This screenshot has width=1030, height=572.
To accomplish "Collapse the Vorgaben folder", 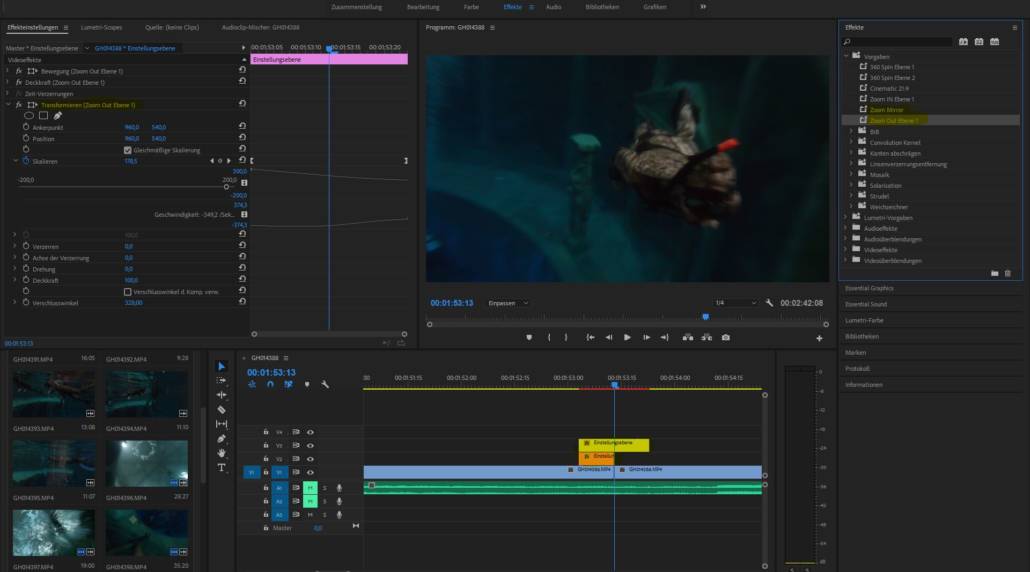I will coord(846,56).
